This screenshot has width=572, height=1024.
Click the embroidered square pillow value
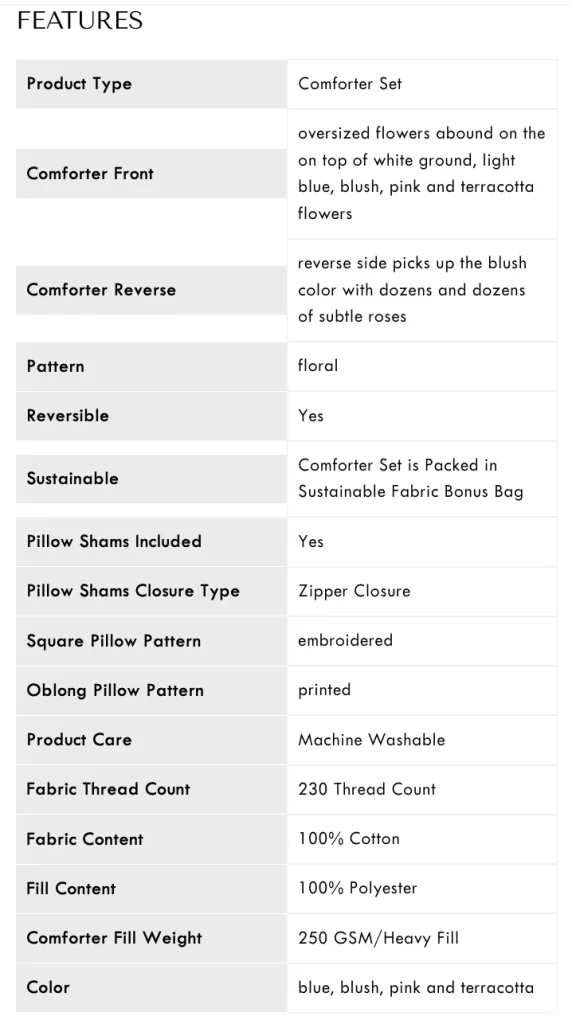click(x=345, y=641)
